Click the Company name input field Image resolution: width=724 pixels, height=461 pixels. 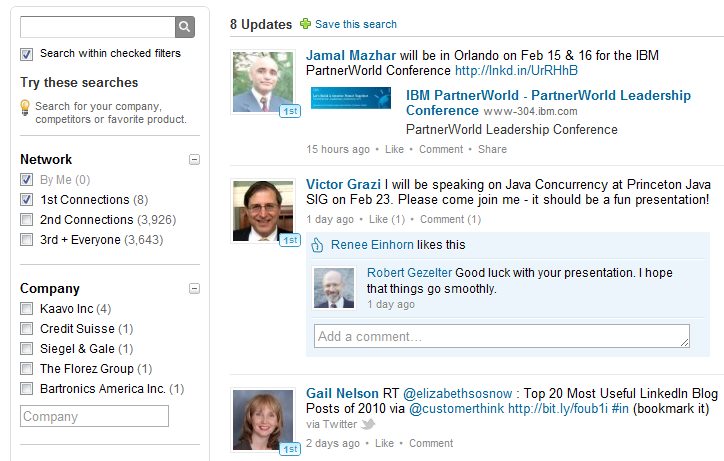94,417
